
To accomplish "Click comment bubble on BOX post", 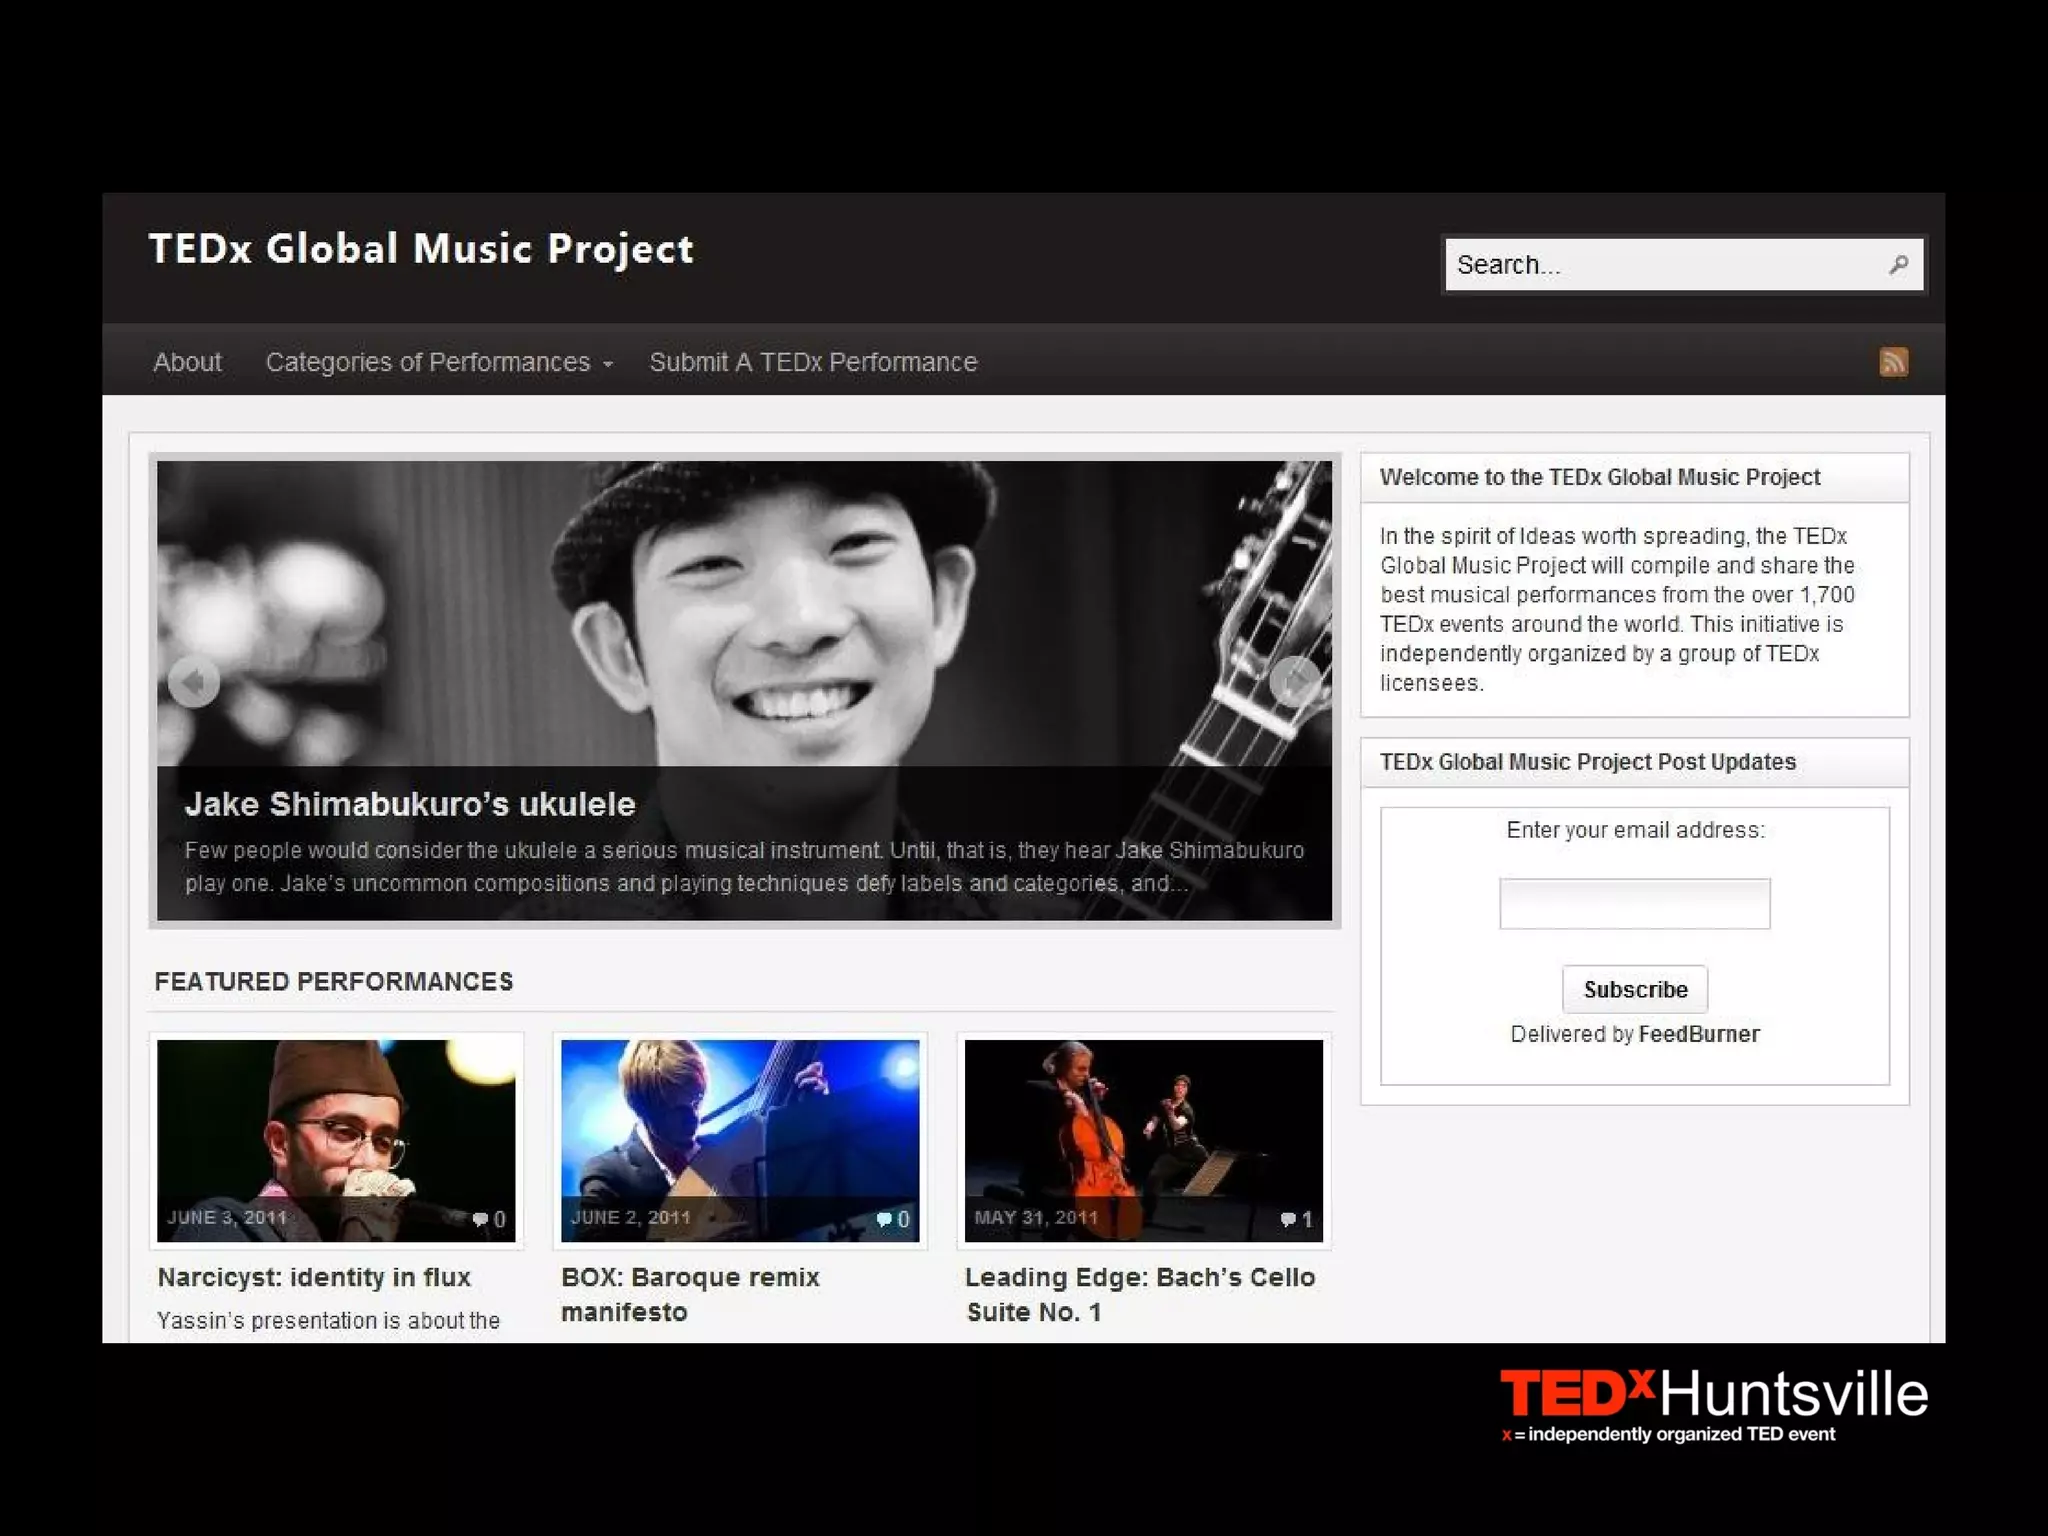I will pos(884,1219).
